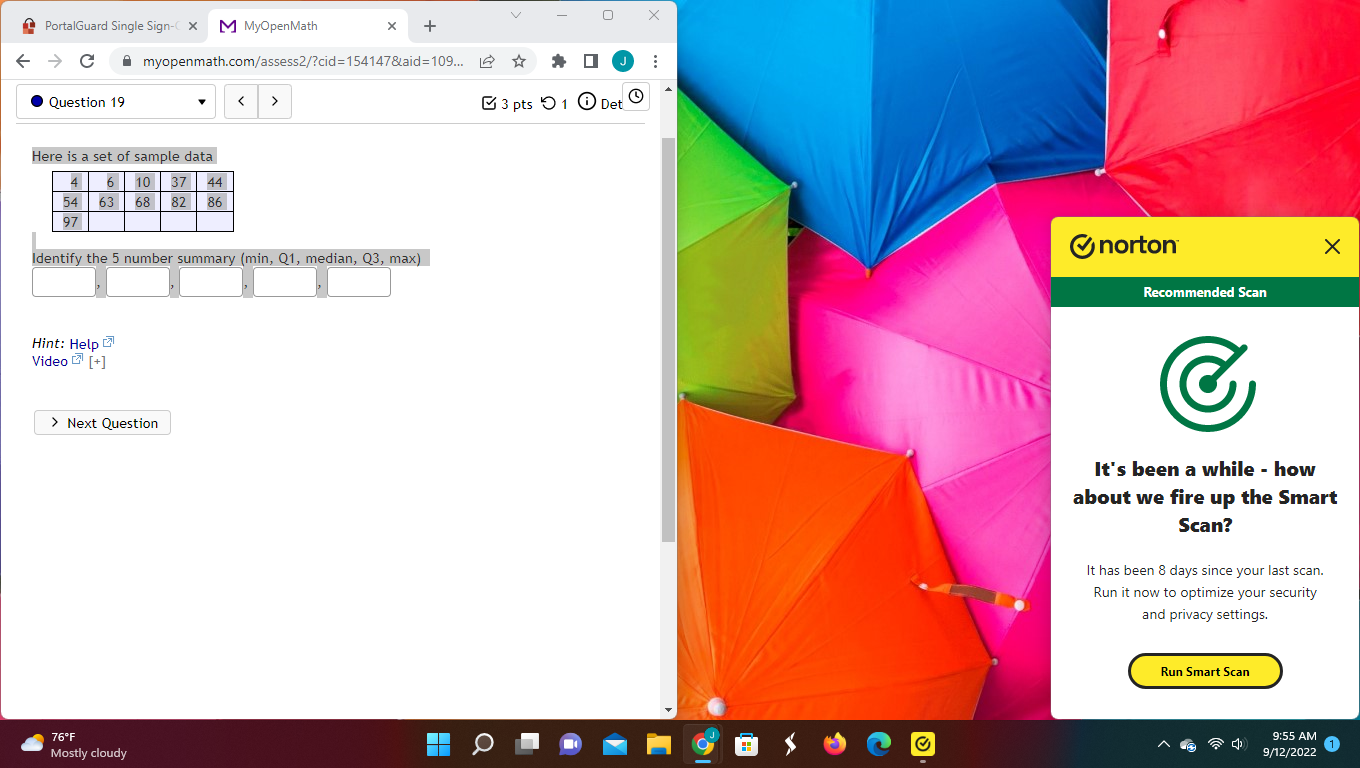Click the retry attempts icon
This screenshot has width=1360, height=768.
click(x=548, y=103)
